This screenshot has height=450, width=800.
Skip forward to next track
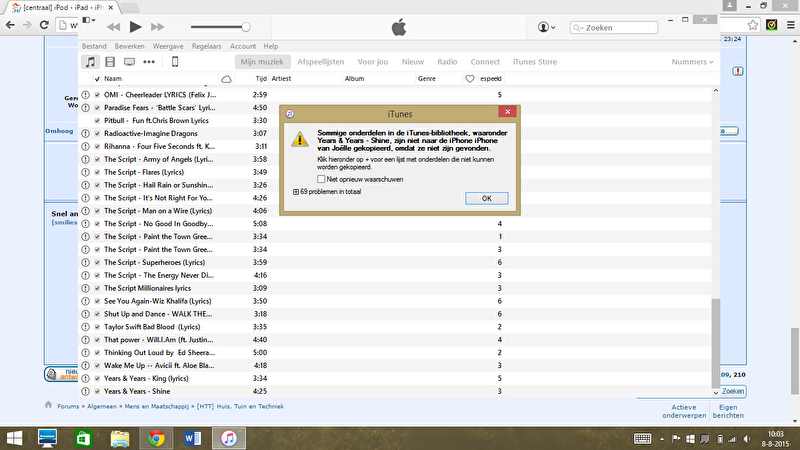tap(158, 27)
